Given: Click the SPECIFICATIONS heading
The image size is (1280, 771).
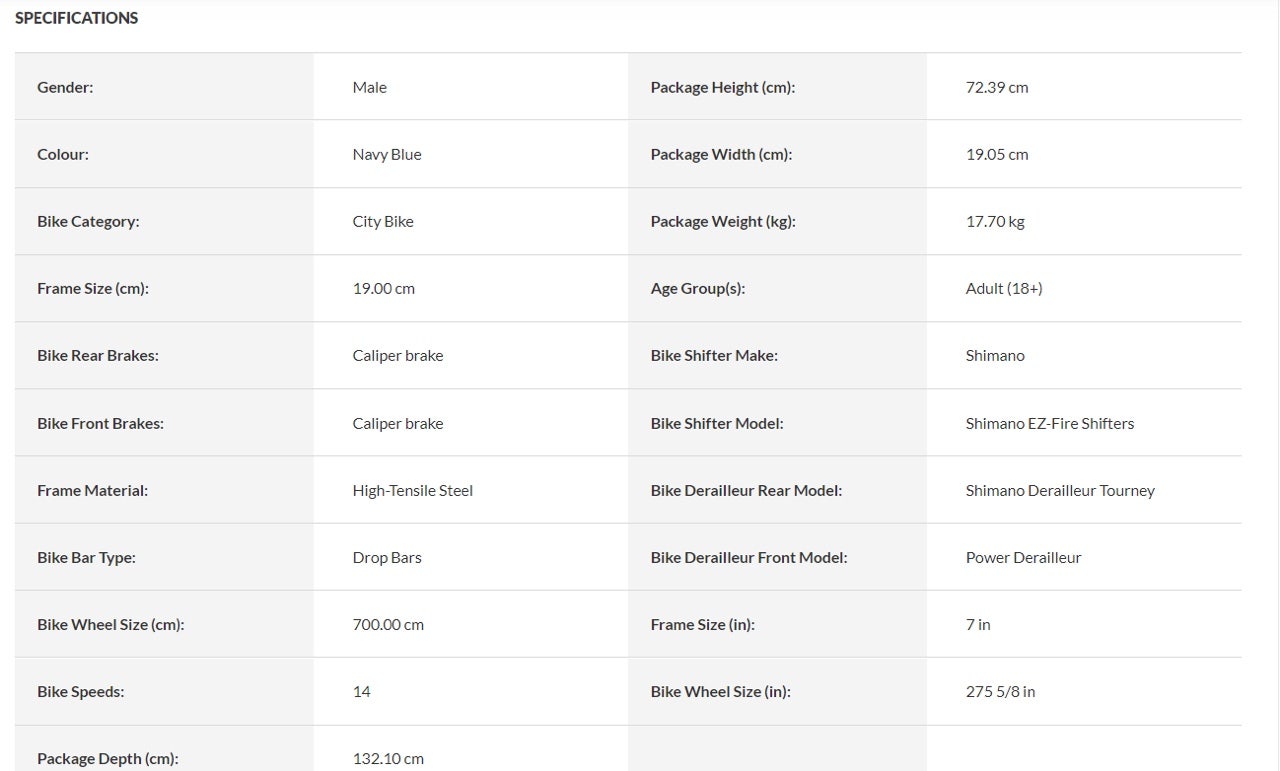Looking at the screenshot, I should point(77,18).
